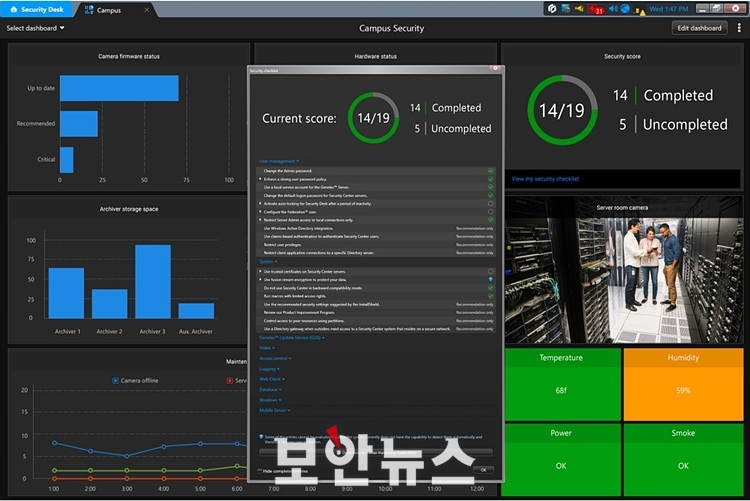Click green check for Change the Admin password
The image size is (750, 501).
(490, 171)
